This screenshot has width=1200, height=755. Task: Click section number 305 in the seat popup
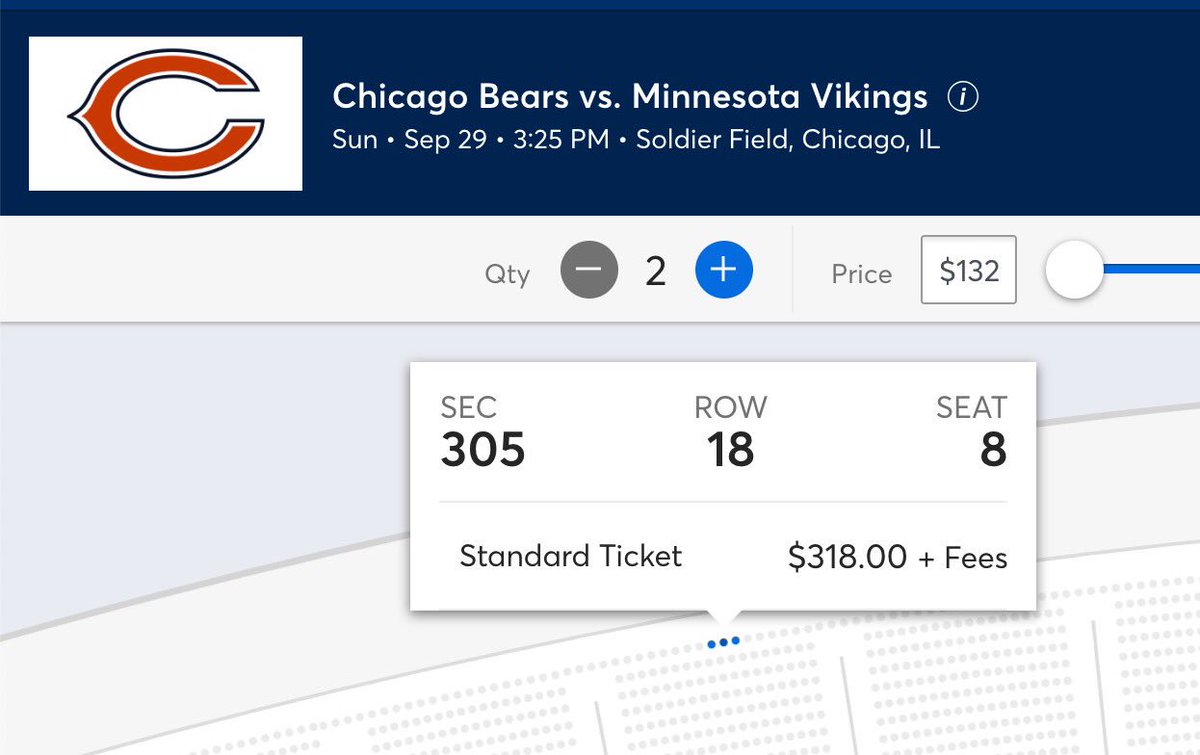483,450
